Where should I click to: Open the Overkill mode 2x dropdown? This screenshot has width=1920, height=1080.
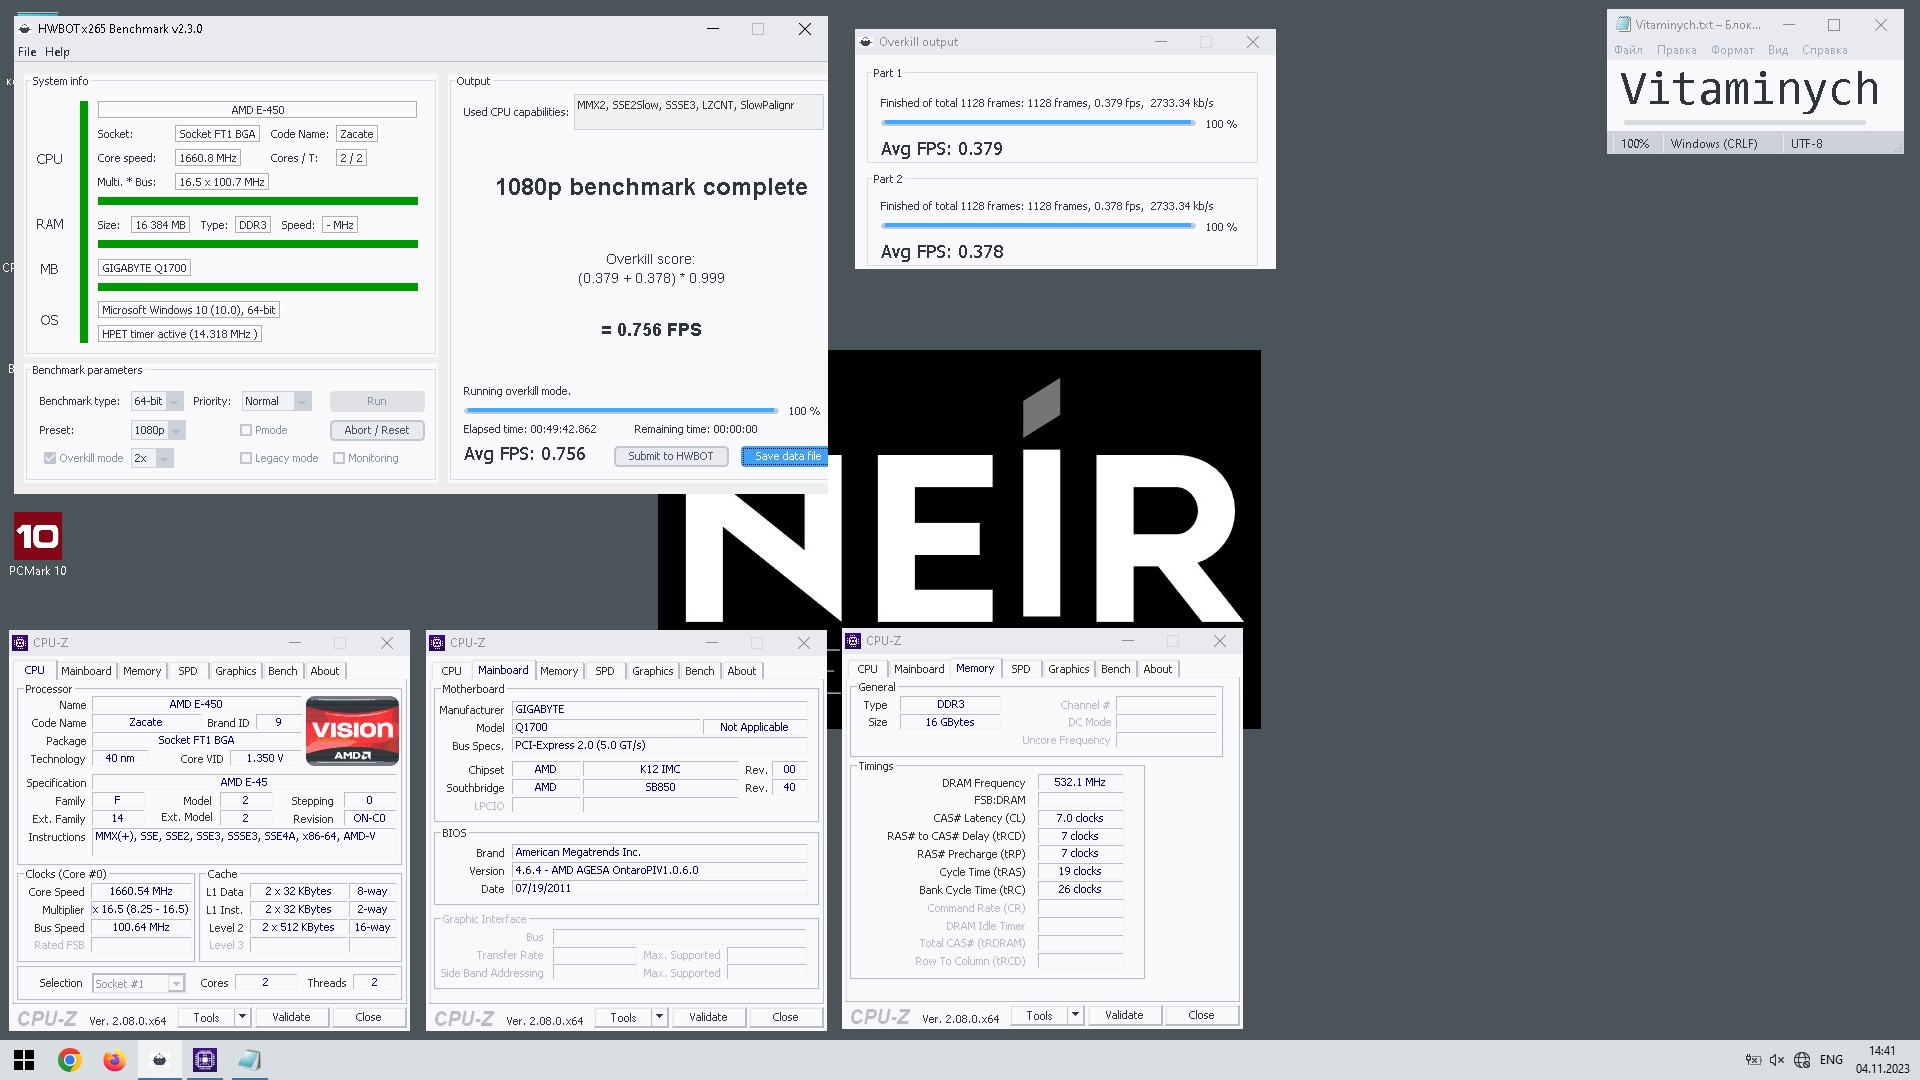pyautogui.click(x=152, y=458)
